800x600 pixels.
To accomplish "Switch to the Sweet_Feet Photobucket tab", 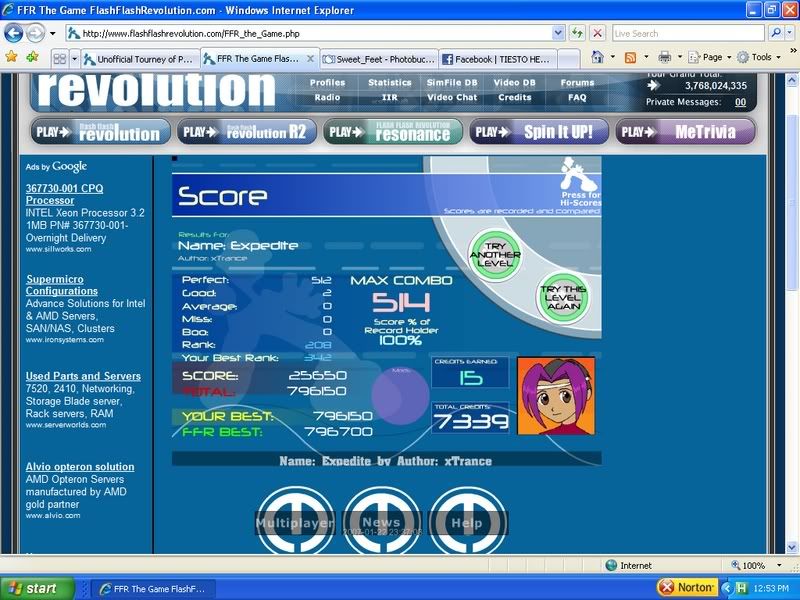I will click(x=376, y=59).
